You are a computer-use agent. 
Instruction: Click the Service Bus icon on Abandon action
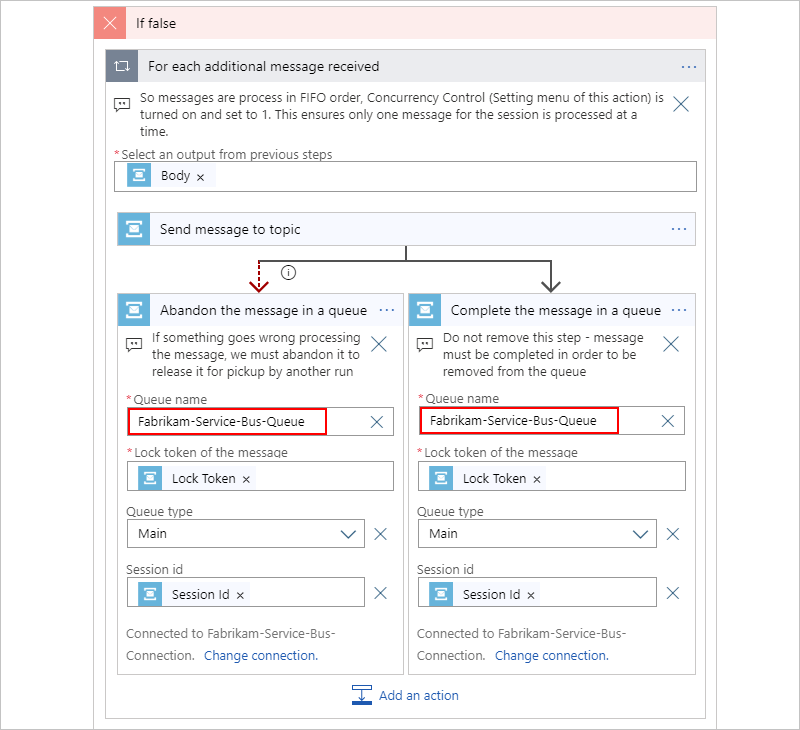[133, 309]
